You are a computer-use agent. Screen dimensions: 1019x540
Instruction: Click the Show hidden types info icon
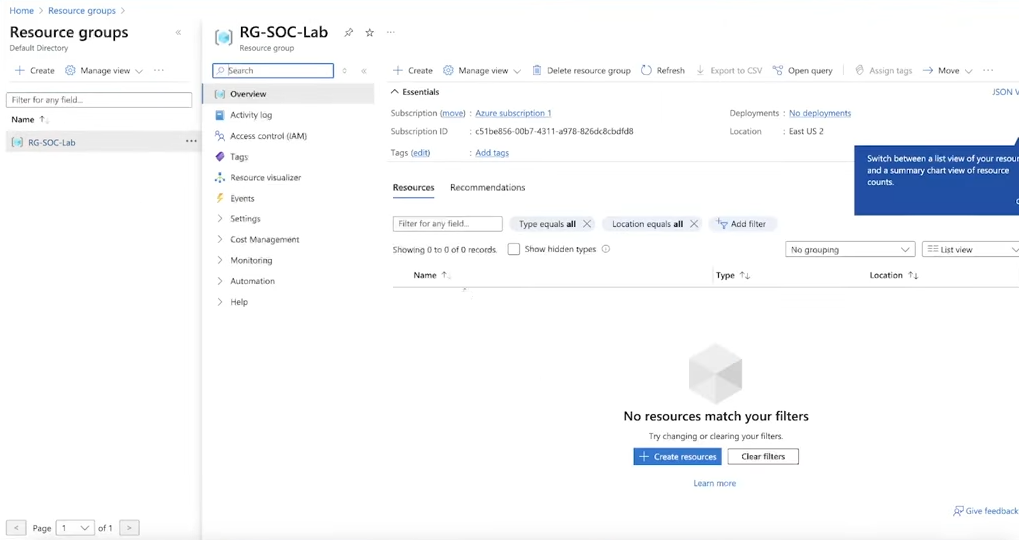(x=606, y=249)
